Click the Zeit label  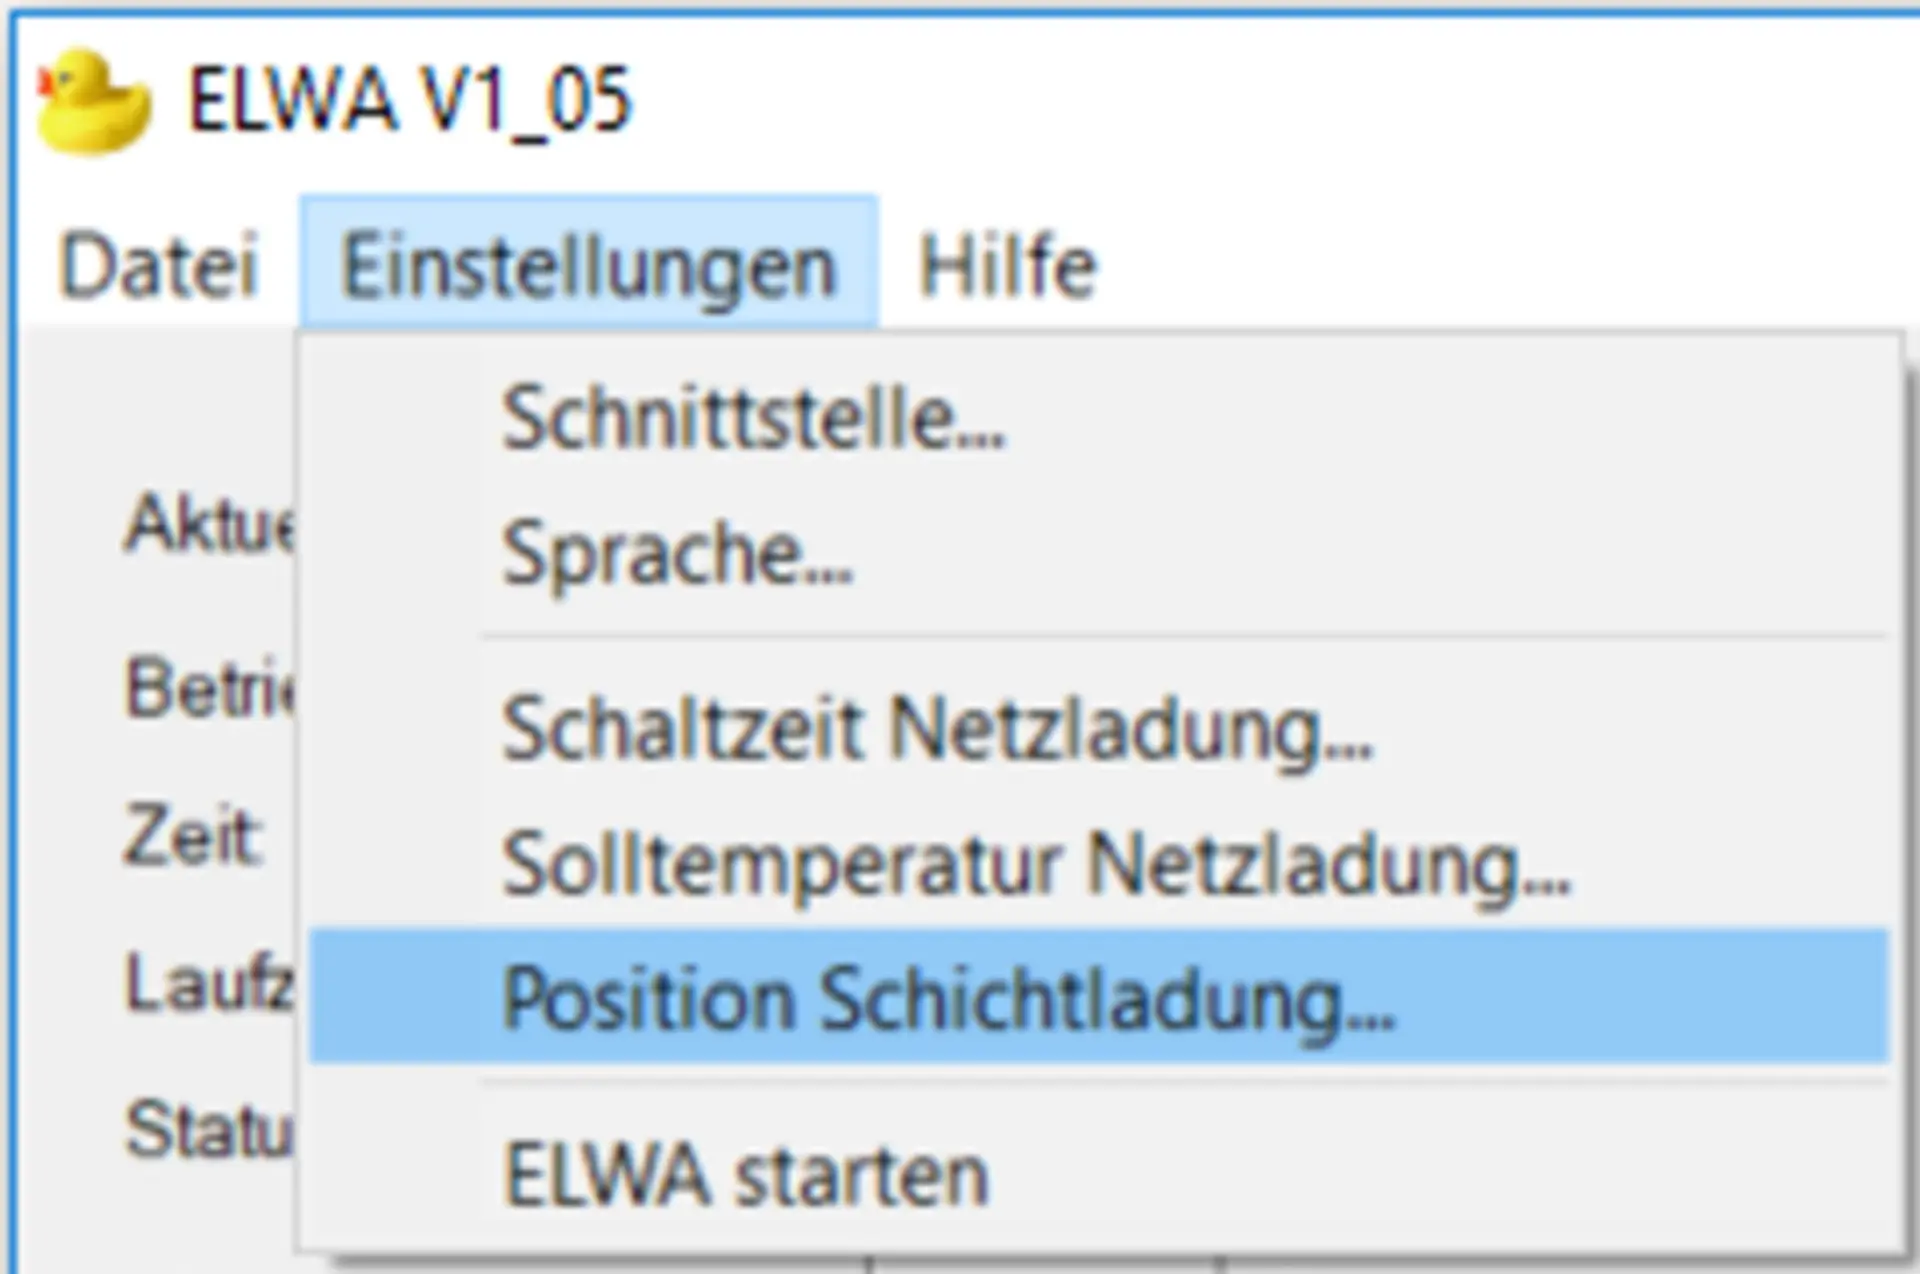pos(194,836)
